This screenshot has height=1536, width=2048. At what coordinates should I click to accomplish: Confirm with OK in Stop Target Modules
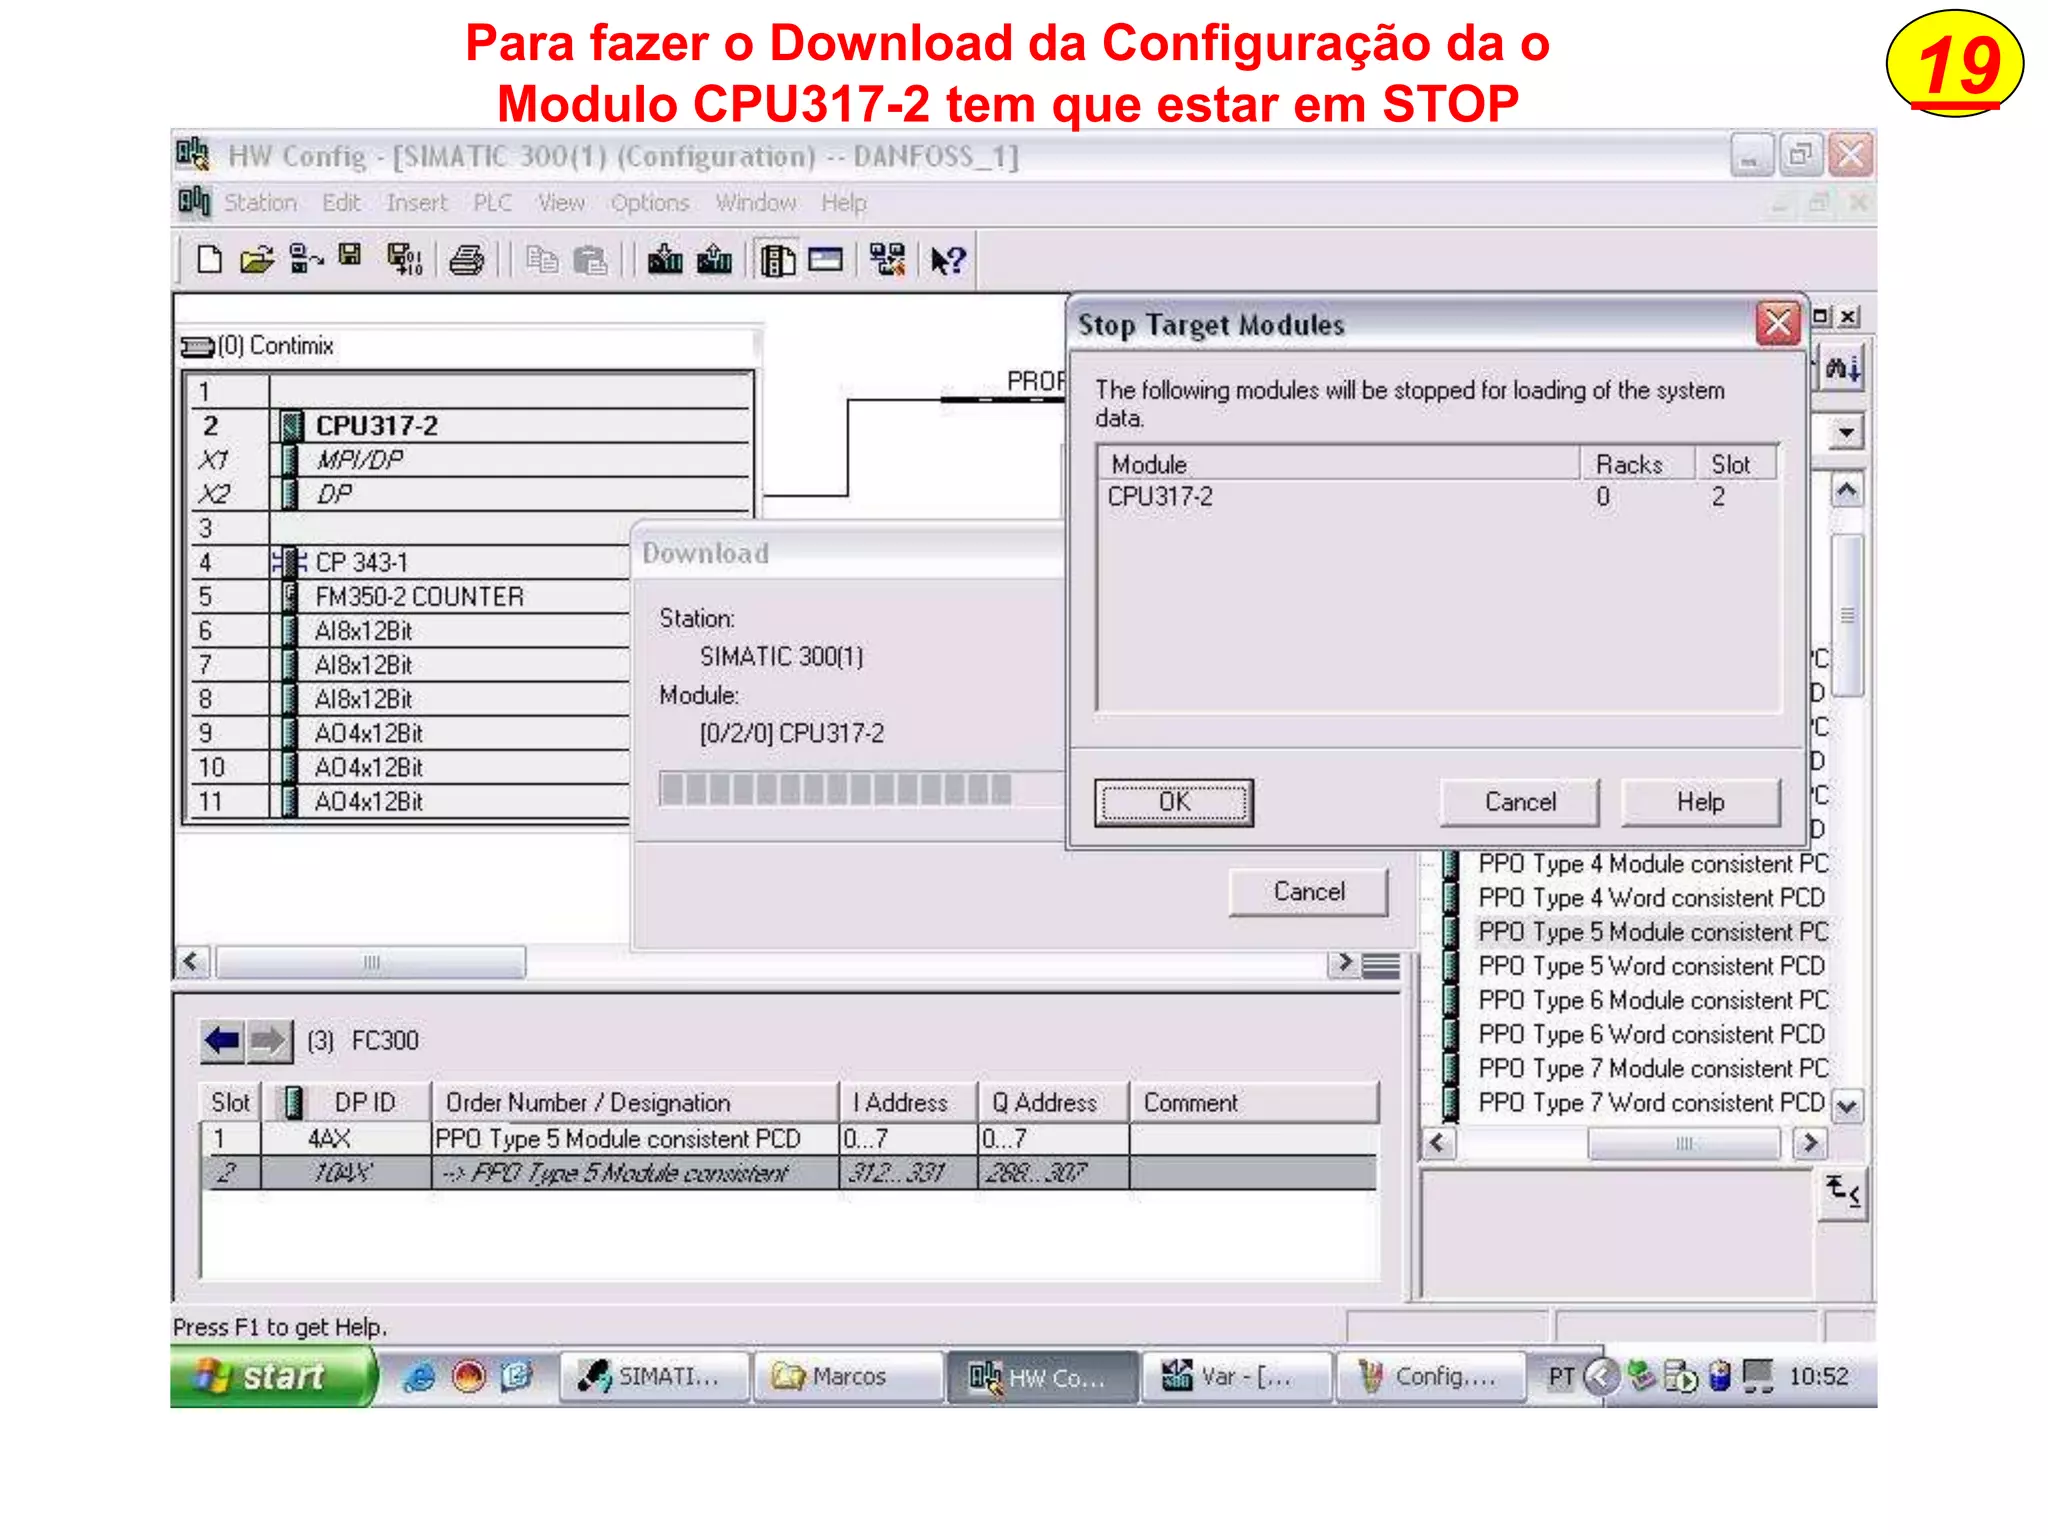click(x=1174, y=802)
